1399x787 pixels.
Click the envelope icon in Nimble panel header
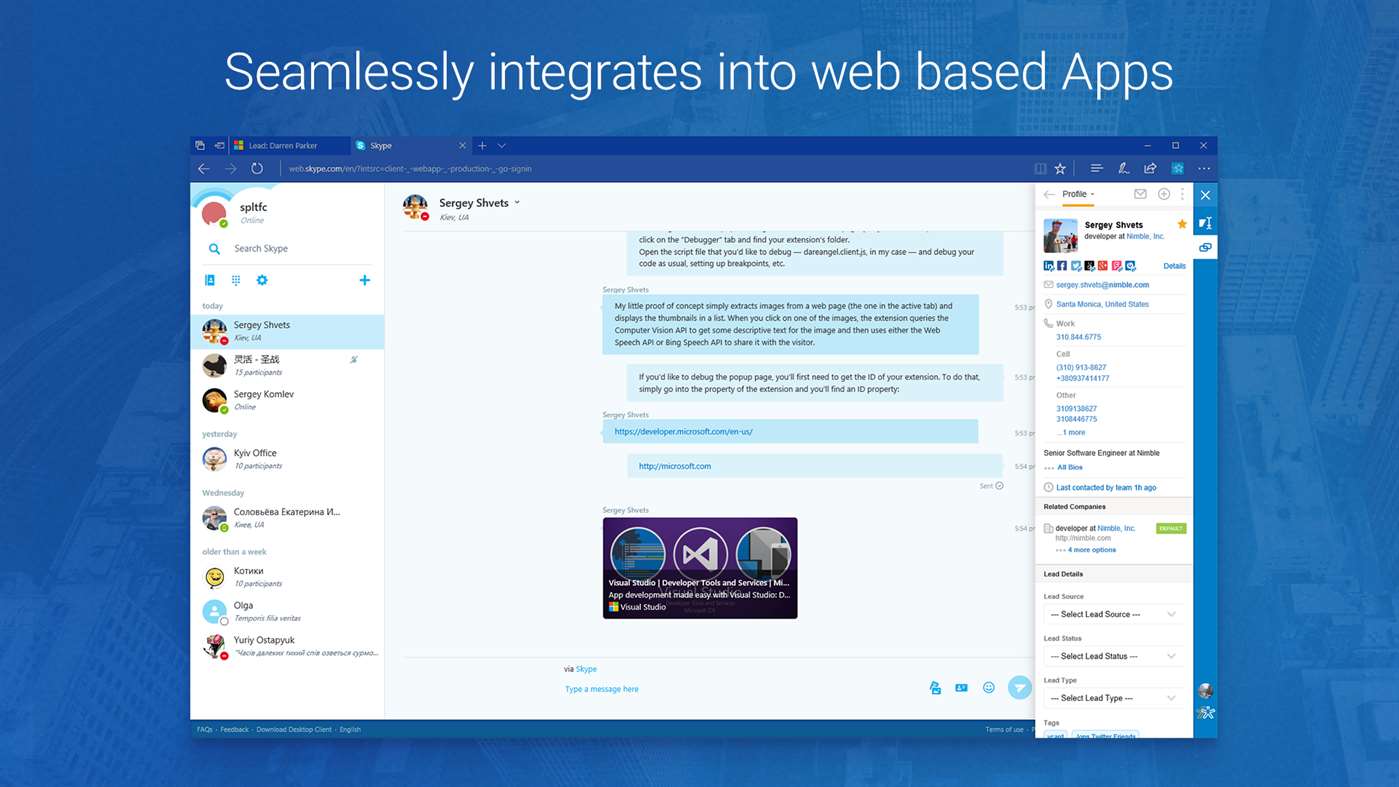(x=1140, y=194)
